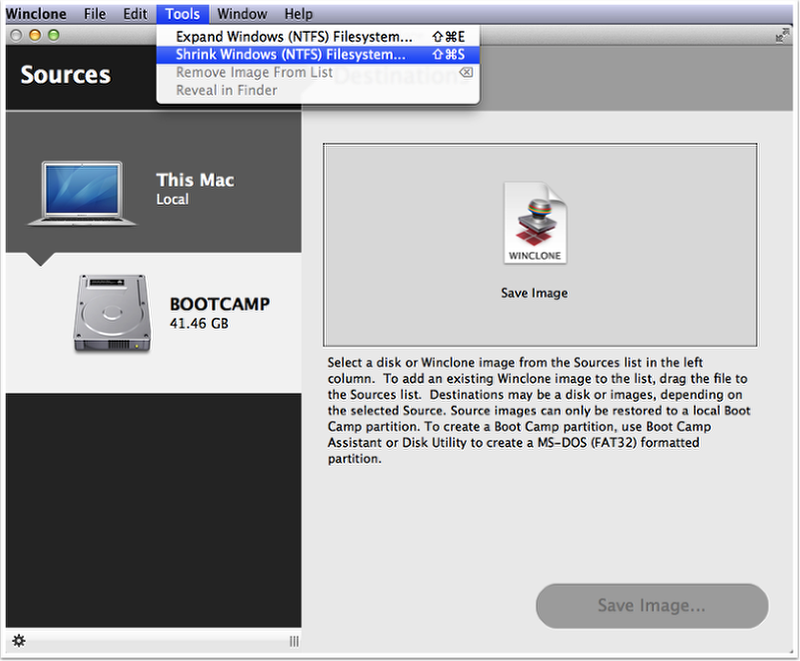Image resolution: width=800 pixels, height=661 pixels.
Task: Select the This Mac laptop icon
Action: [82, 193]
